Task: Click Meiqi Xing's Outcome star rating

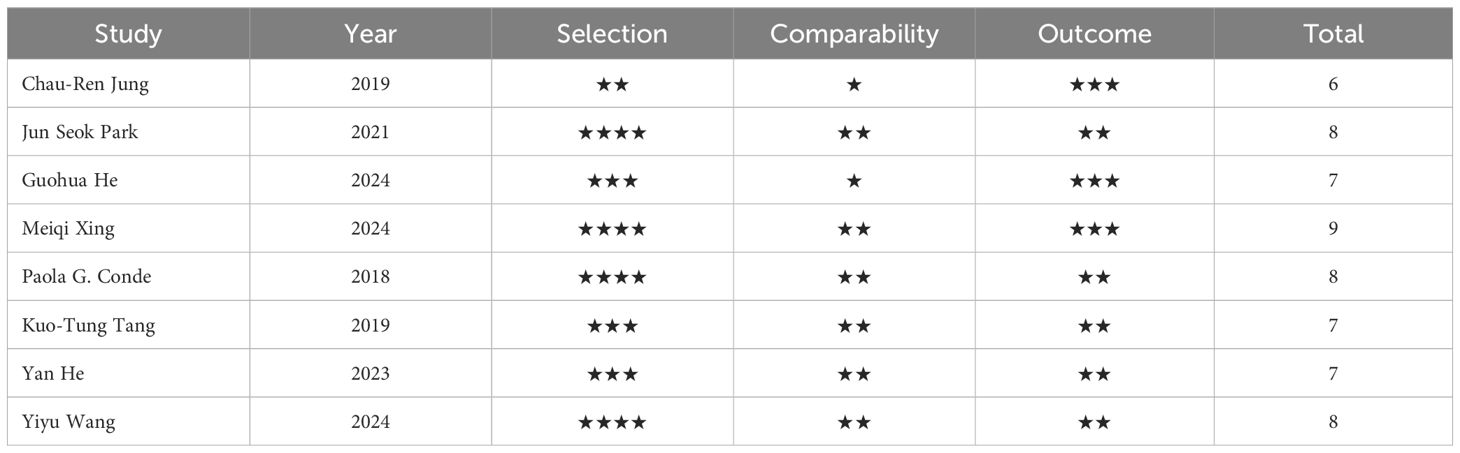Action: tap(1094, 229)
